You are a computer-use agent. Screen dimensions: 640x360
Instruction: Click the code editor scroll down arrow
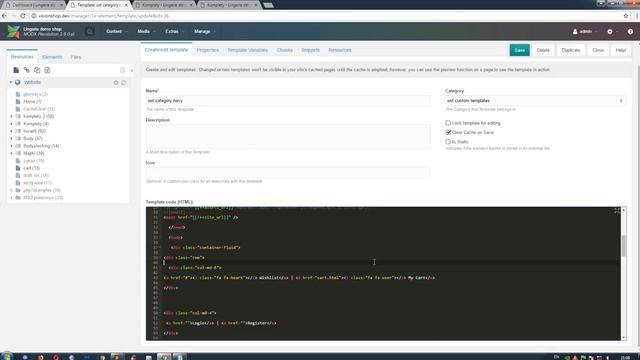[623, 338]
